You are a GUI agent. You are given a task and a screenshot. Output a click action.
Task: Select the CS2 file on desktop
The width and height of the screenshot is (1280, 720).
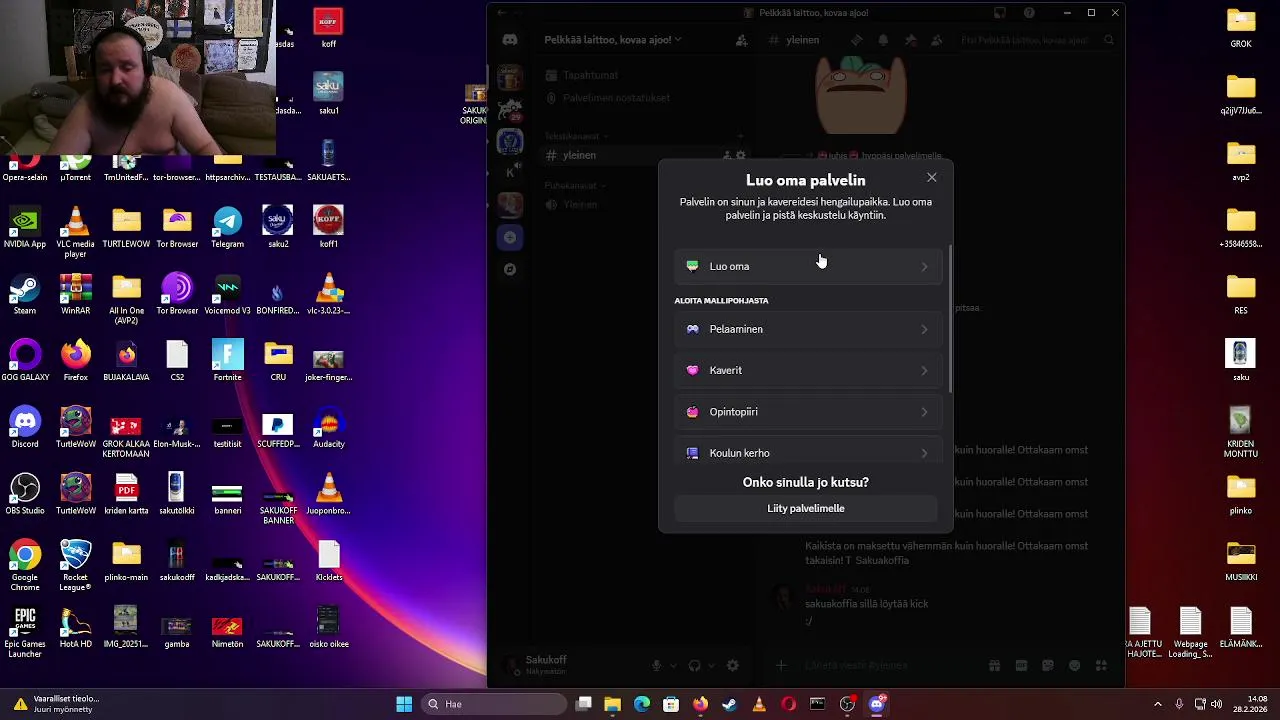point(177,360)
